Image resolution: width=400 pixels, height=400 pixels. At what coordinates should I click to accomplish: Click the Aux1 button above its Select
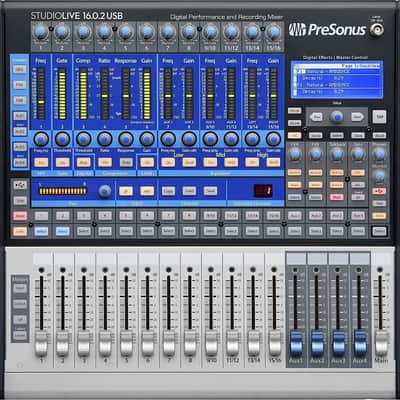click(x=295, y=216)
